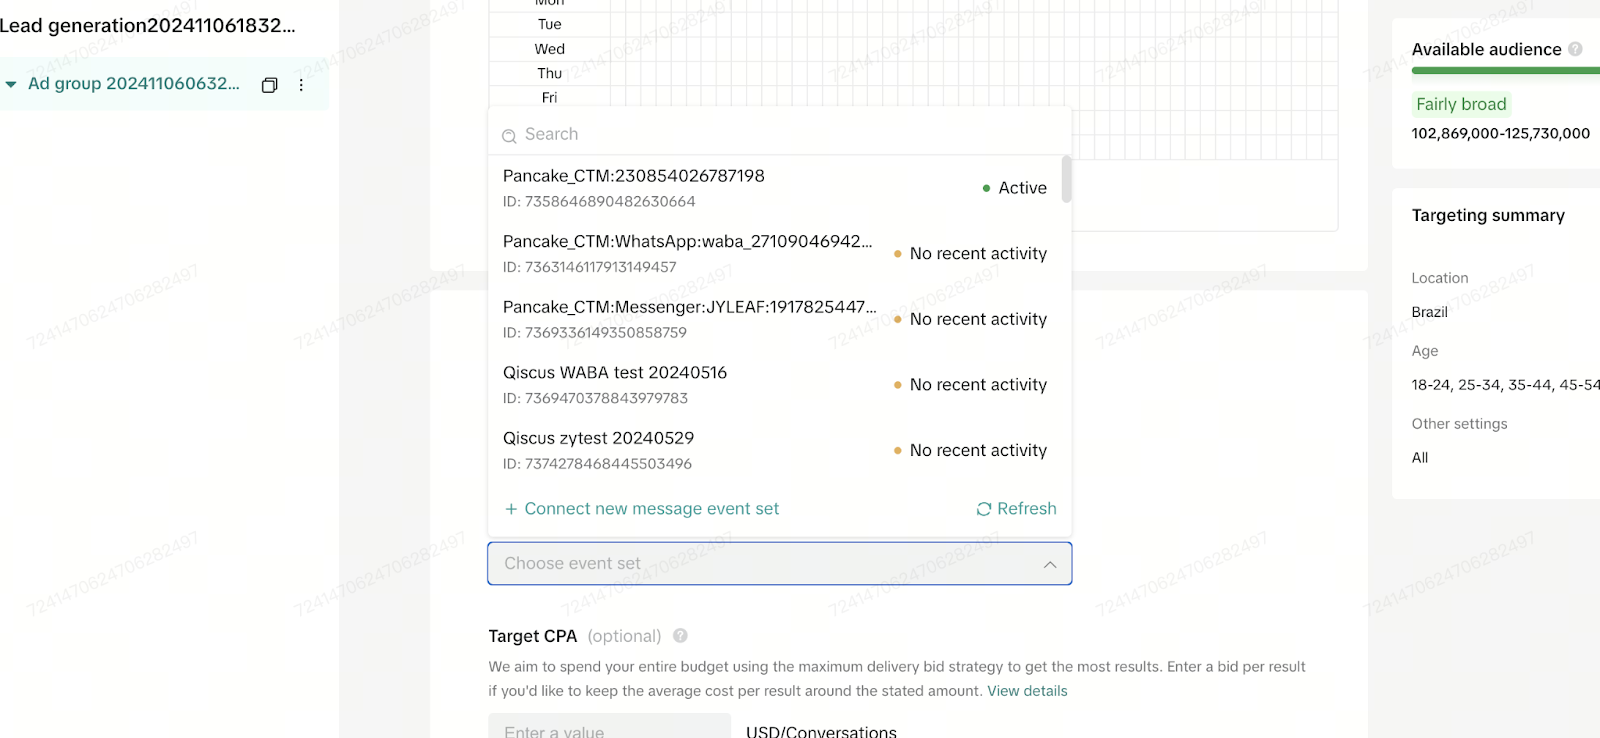Click Target CPA help icon
The image size is (1600, 738).
point(680,636)
